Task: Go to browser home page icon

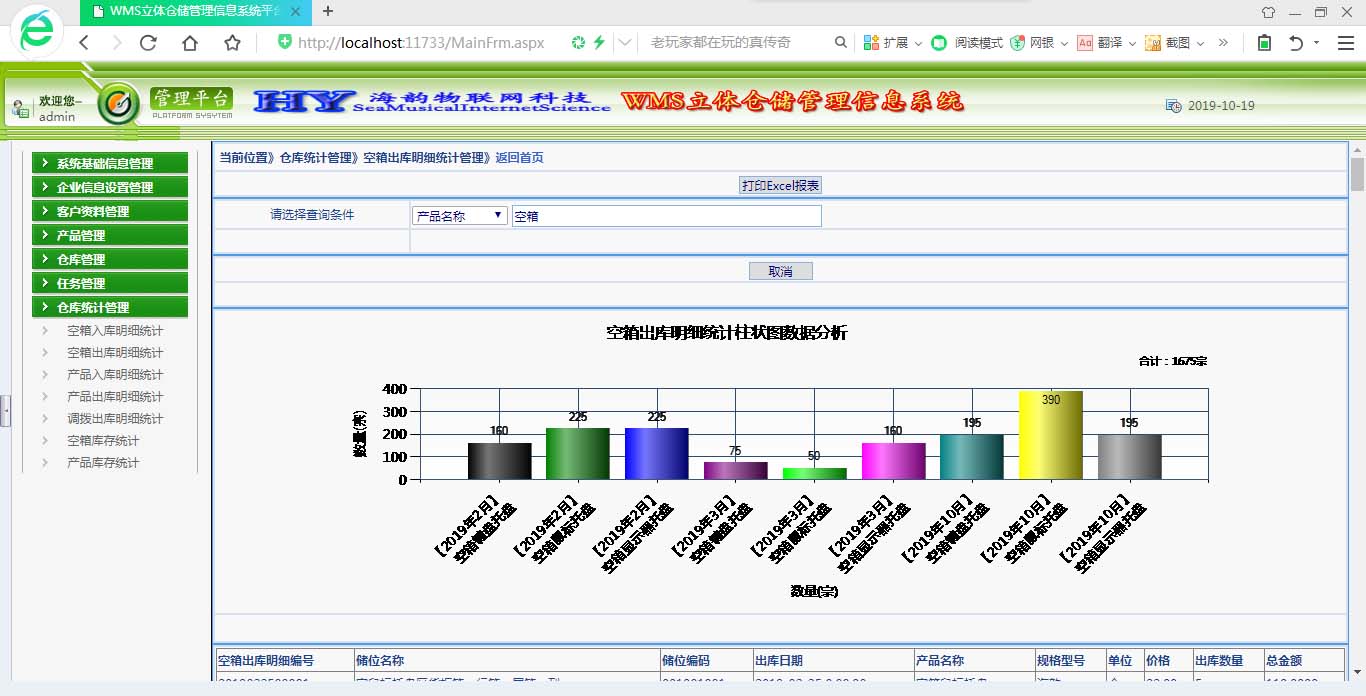Action: [190, 43]
